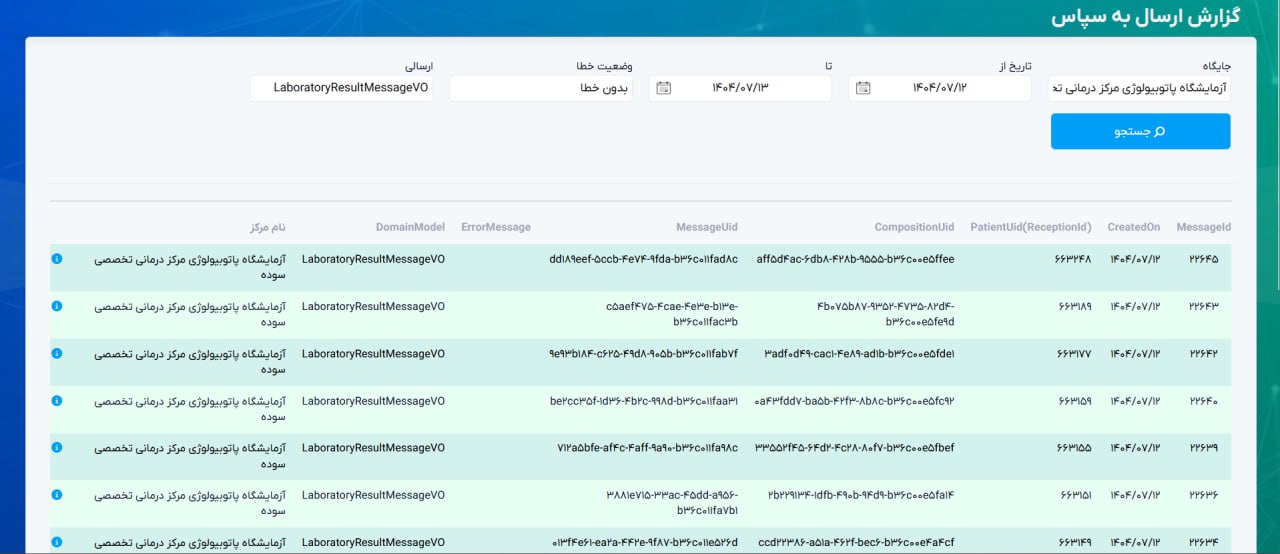Show details icon for message 22642 row

click(57, 353)
